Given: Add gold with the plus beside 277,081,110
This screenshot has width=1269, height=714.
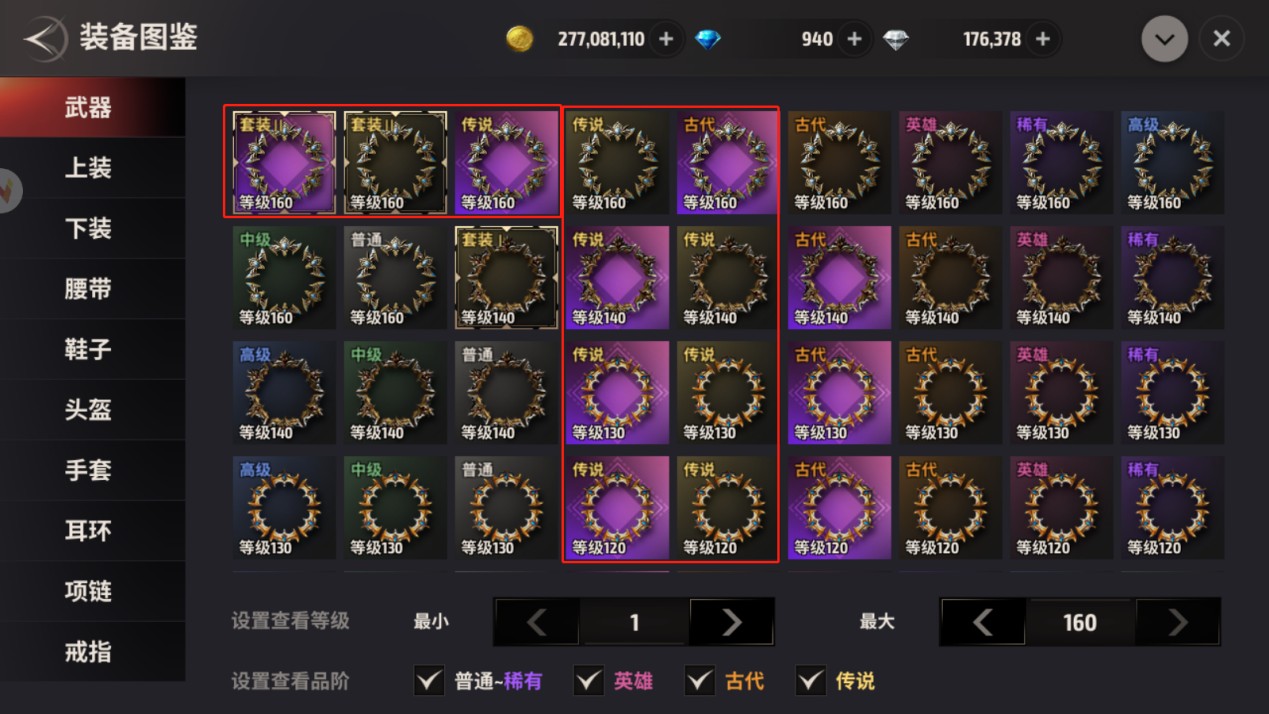Looking at the screenshot, I should click(x=666, y=39).
